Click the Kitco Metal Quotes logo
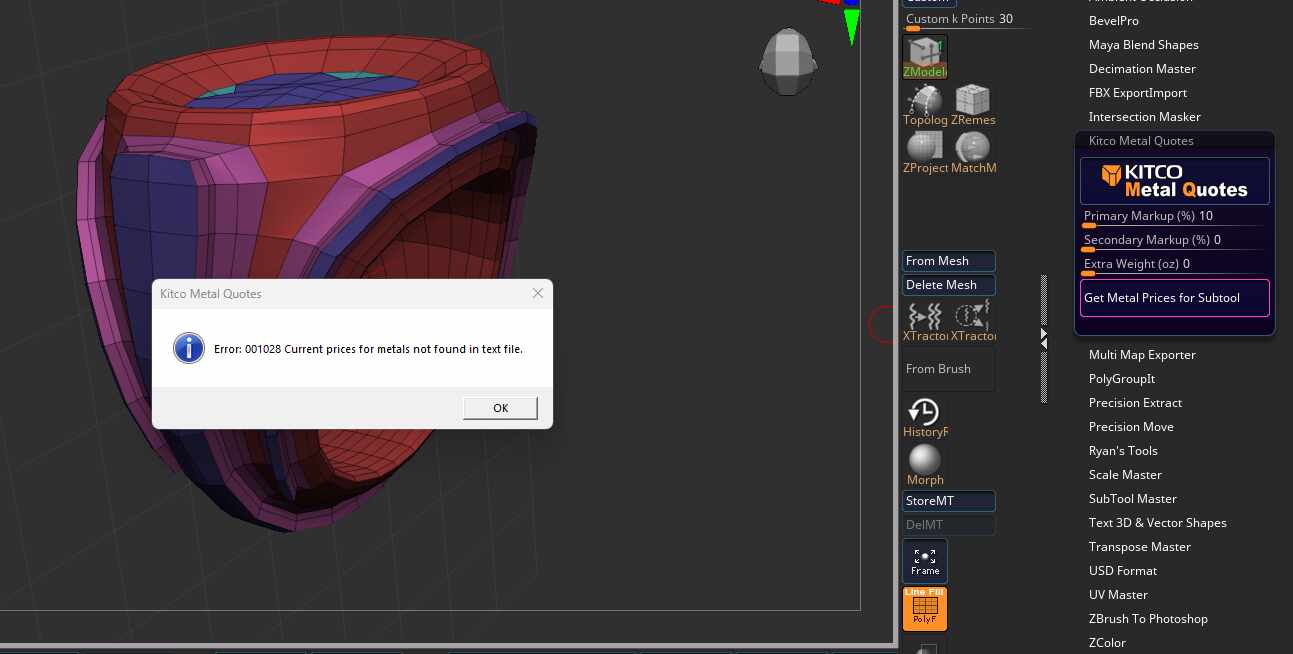Viewport: 1293px width, 654px height. click(1174, 180)
